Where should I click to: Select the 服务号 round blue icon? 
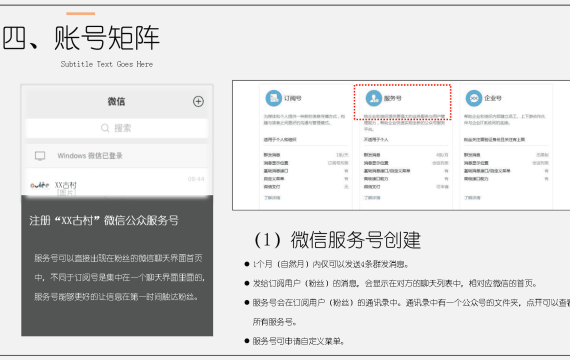(374, 98)
